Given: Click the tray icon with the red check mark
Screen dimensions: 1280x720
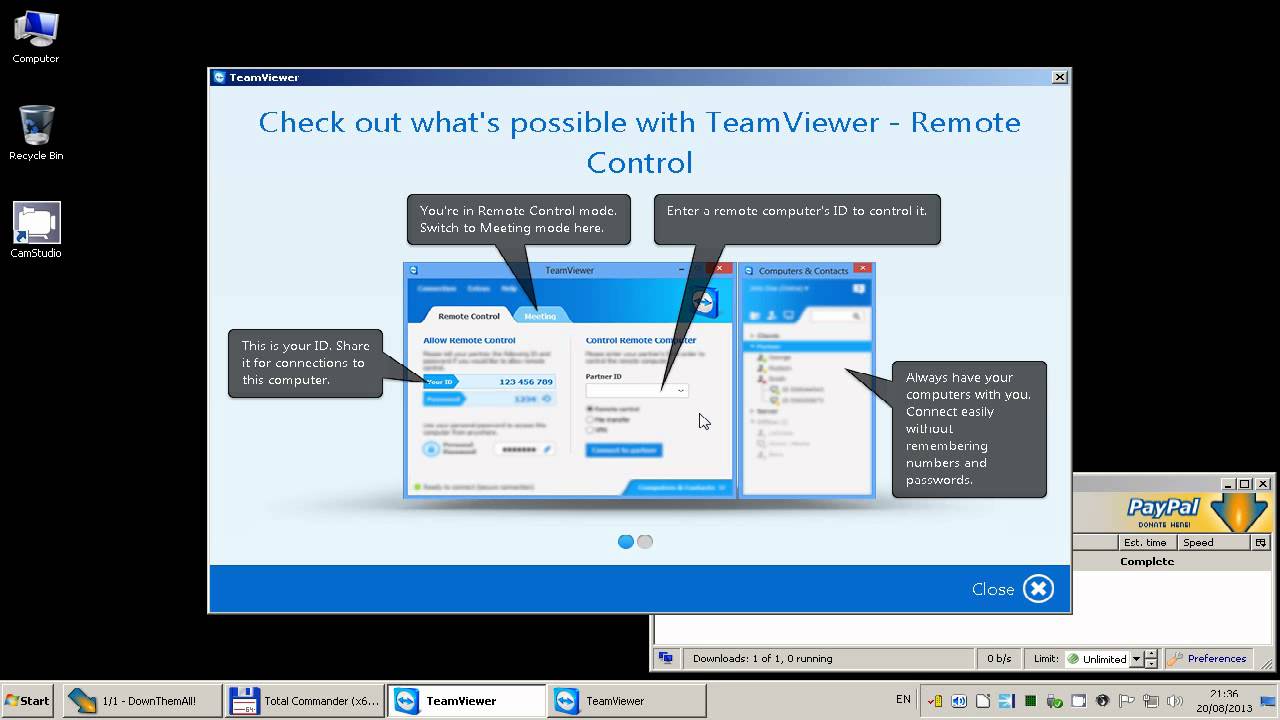Looking at the screenshot, I should pyautogui.click(x=935, y=701).
